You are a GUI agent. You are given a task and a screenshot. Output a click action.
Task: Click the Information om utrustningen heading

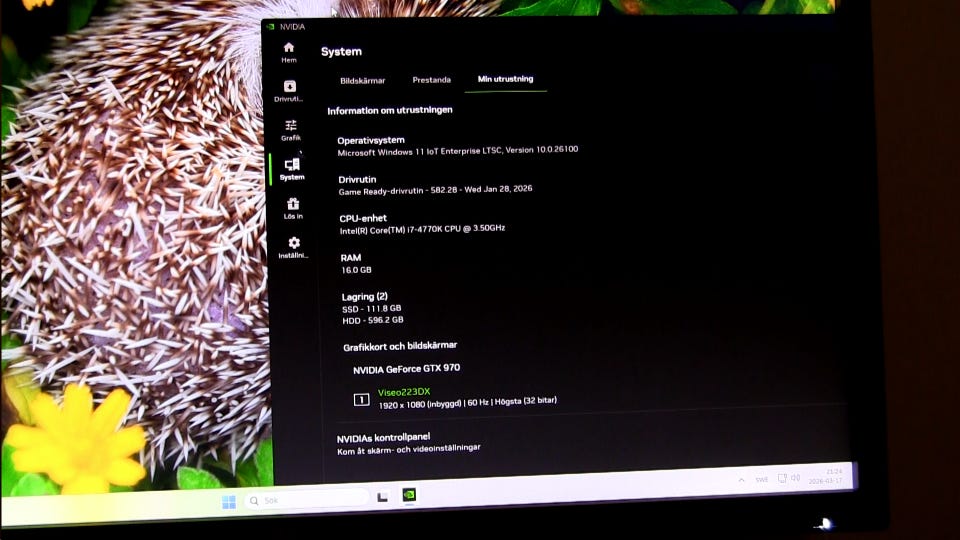click(x=390, y=110)
